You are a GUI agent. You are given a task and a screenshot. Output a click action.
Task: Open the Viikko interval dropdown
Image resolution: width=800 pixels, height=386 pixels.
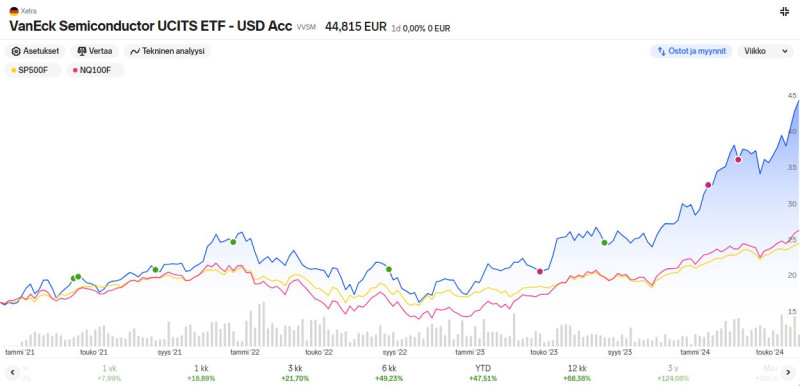[x=765, y=52]
